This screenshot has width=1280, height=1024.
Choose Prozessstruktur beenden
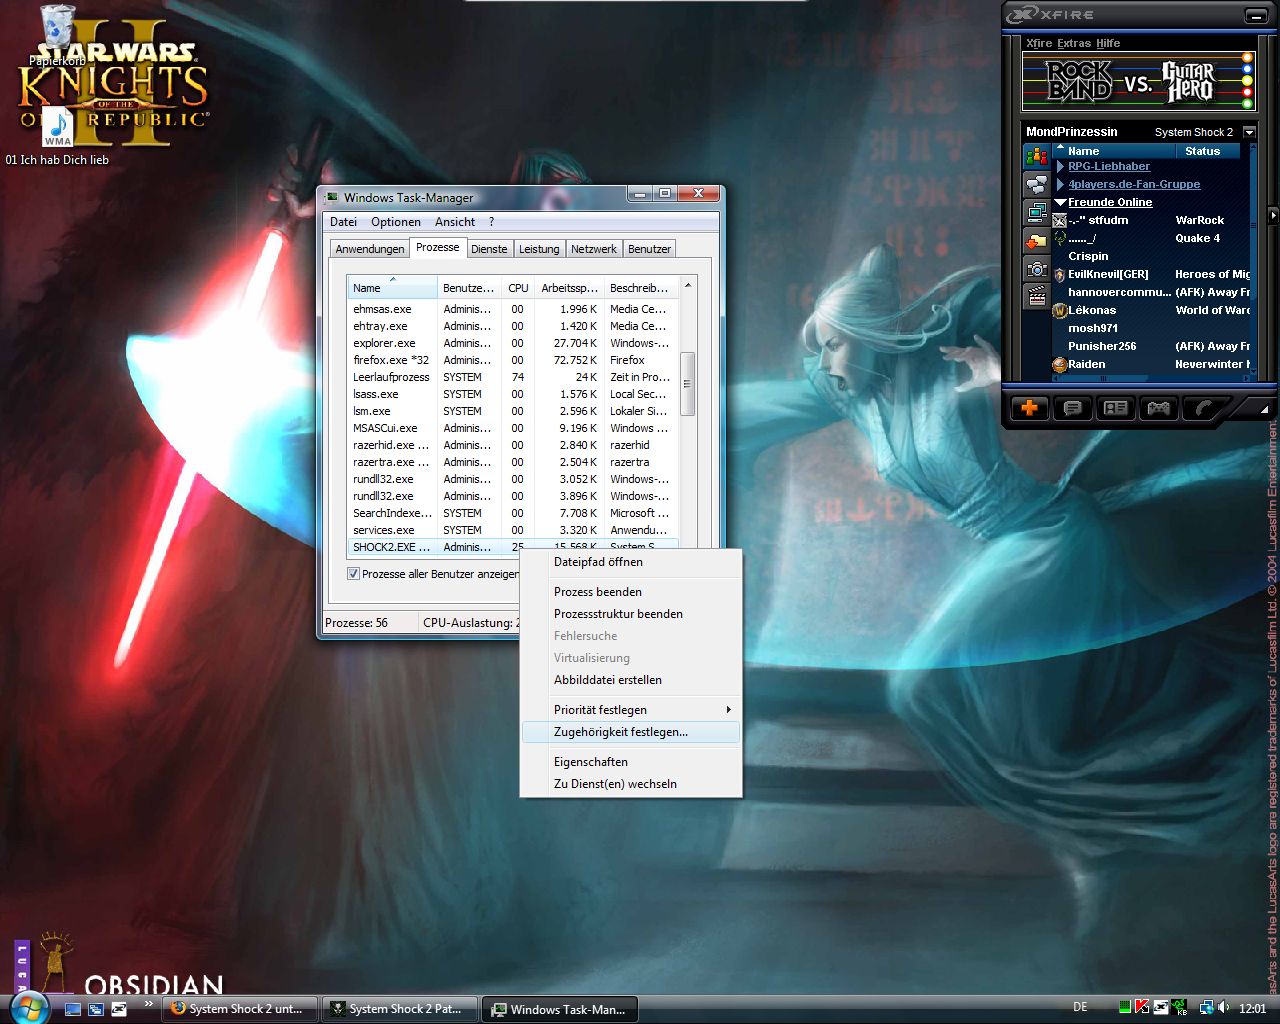point(631,614)
